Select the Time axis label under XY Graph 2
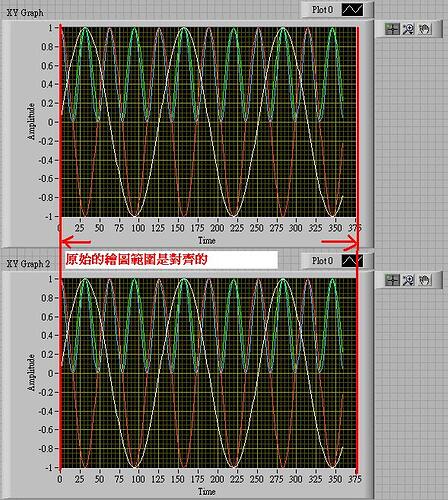 point(207,491)
